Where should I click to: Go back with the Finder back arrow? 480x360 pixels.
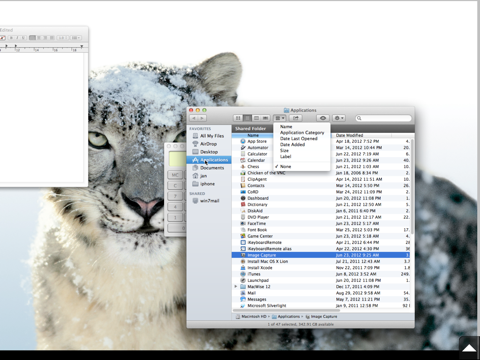194,118
